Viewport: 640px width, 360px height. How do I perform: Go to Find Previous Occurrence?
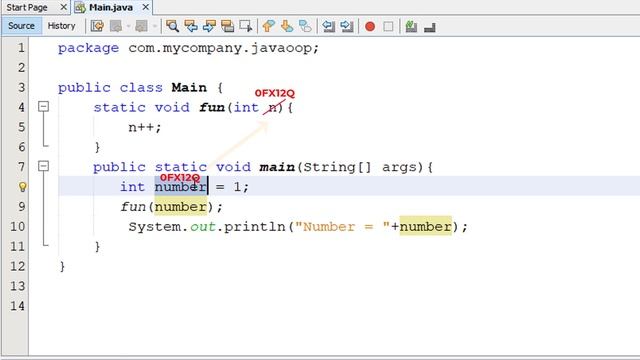pyautogui.click(x=191, y=27)
